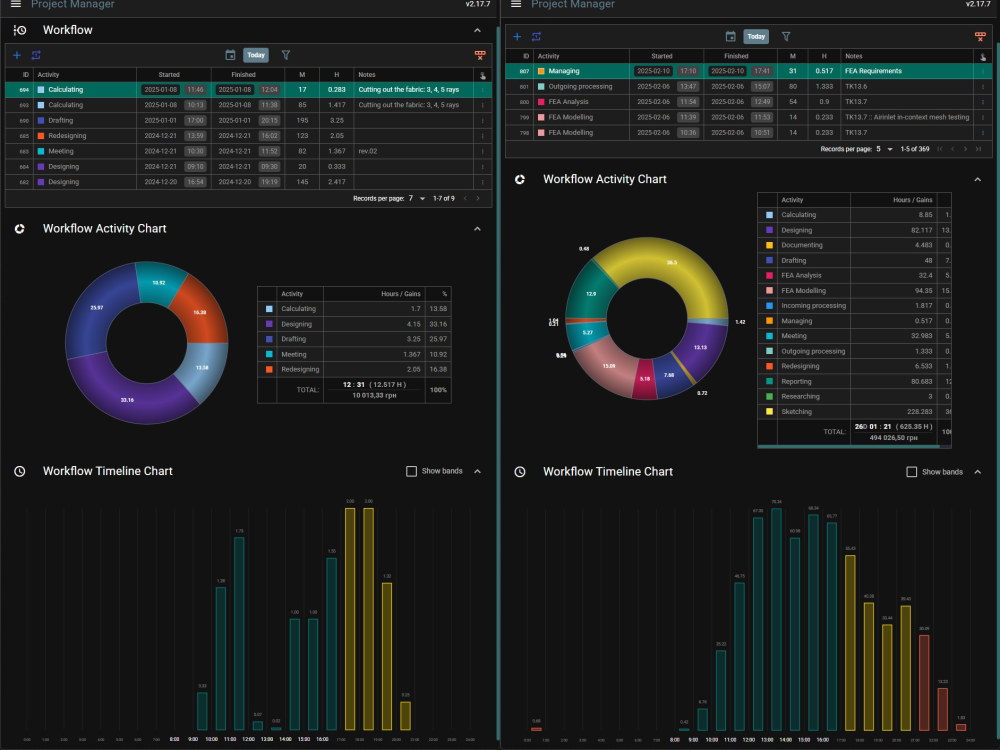Open hamburger menu in left Project Manager
Image resolution: width=1000 pixels, height=750 pixels.
[x=16, y=4]
